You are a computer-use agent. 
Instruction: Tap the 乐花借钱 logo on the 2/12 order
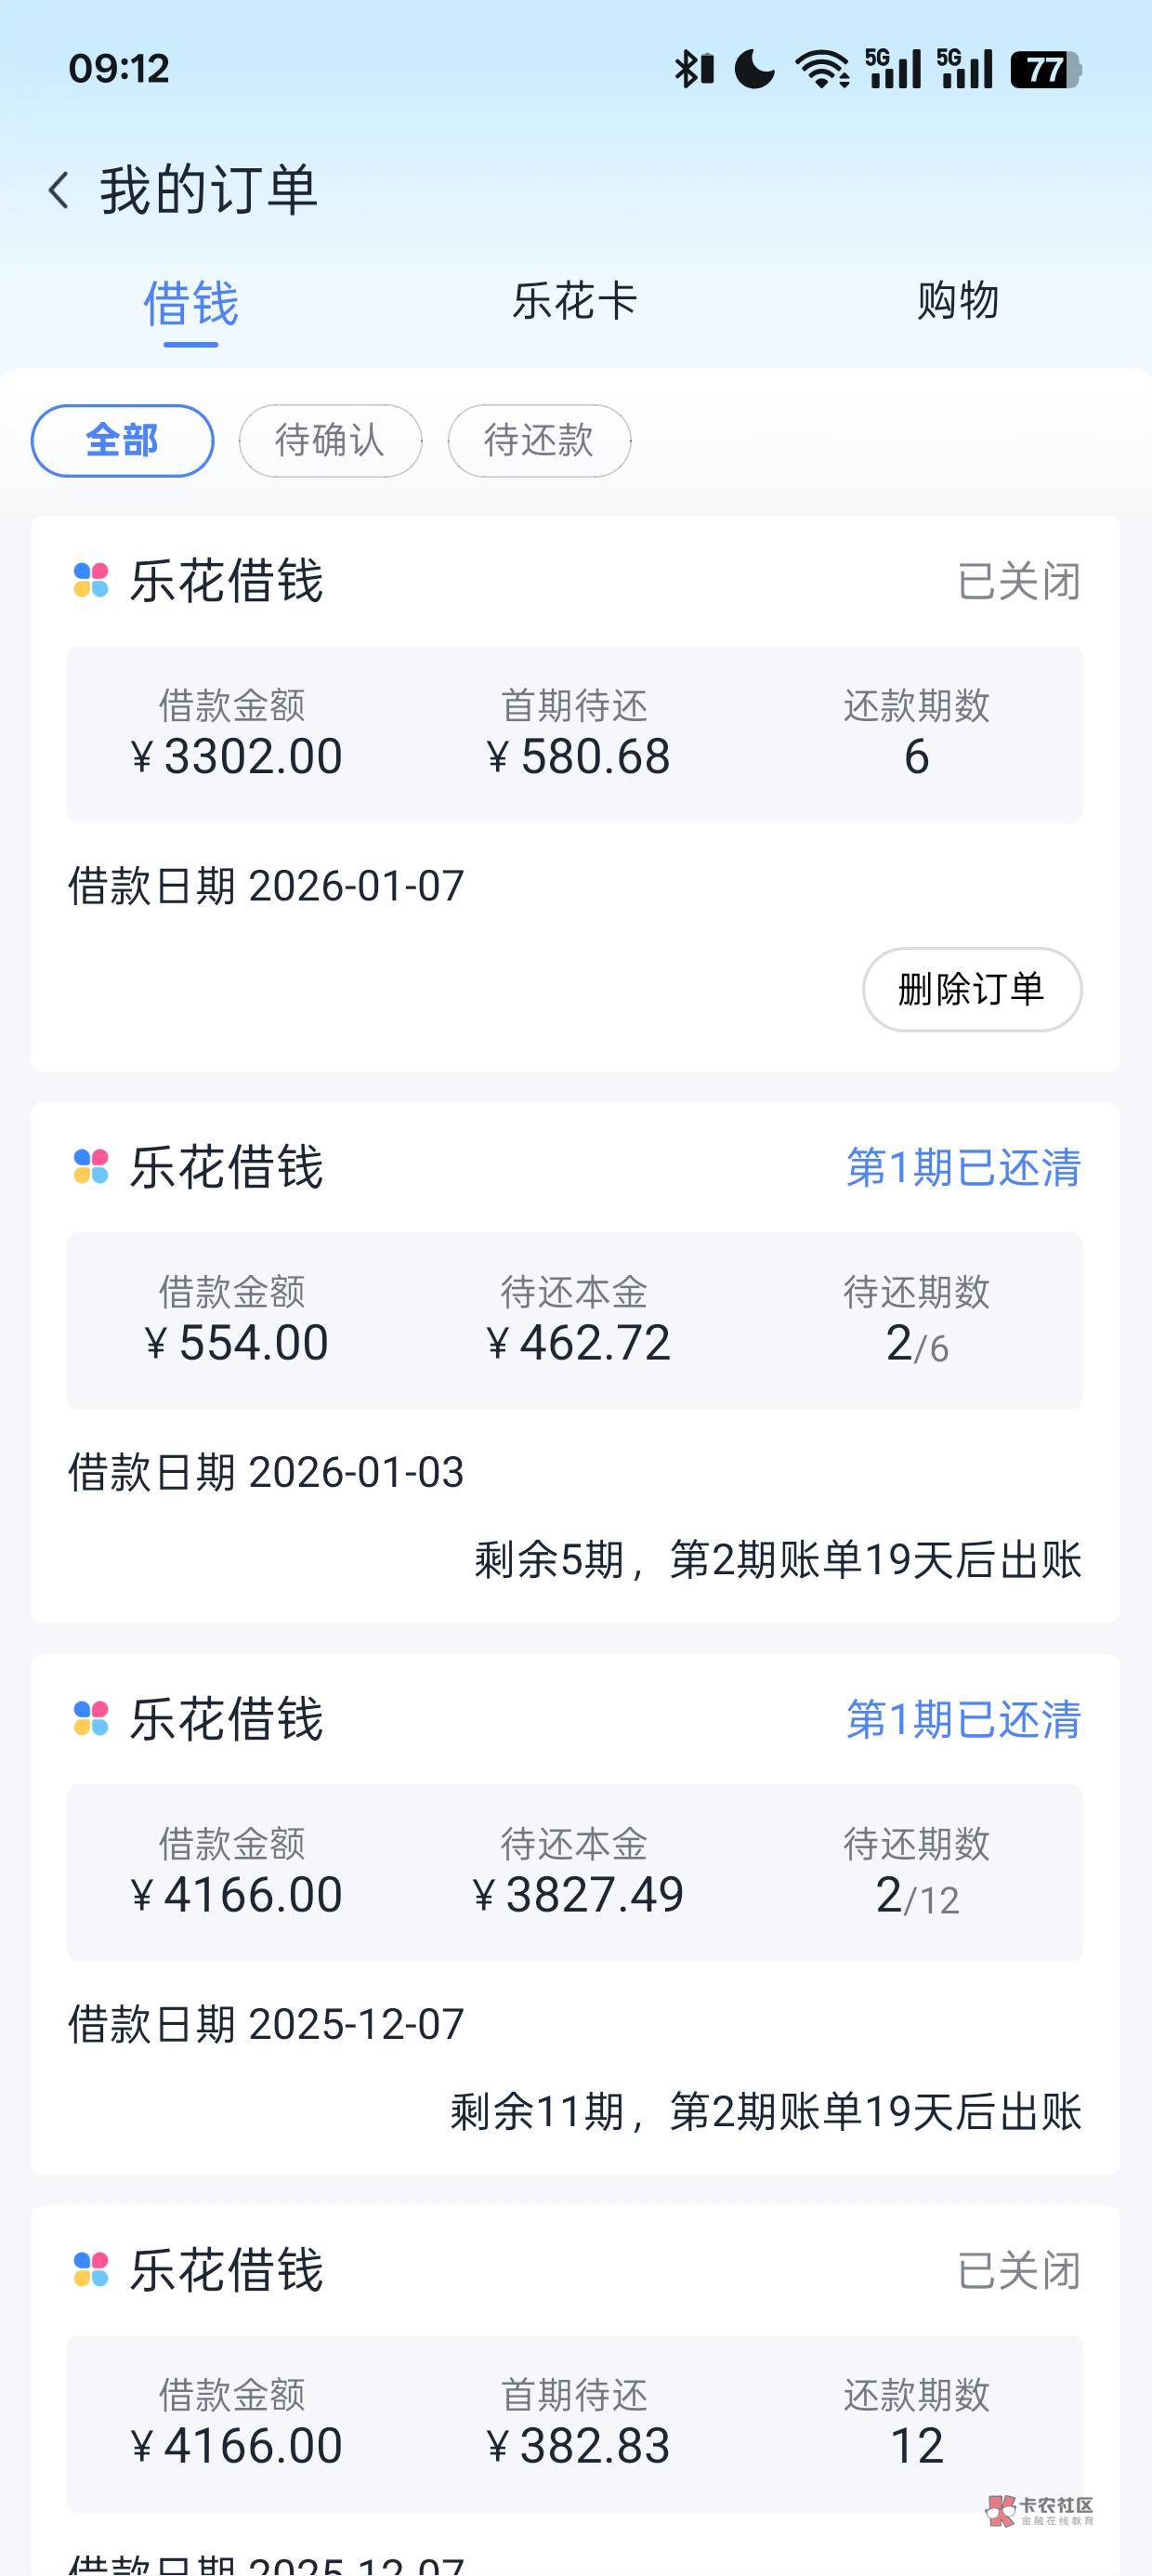pos(91,1718)
